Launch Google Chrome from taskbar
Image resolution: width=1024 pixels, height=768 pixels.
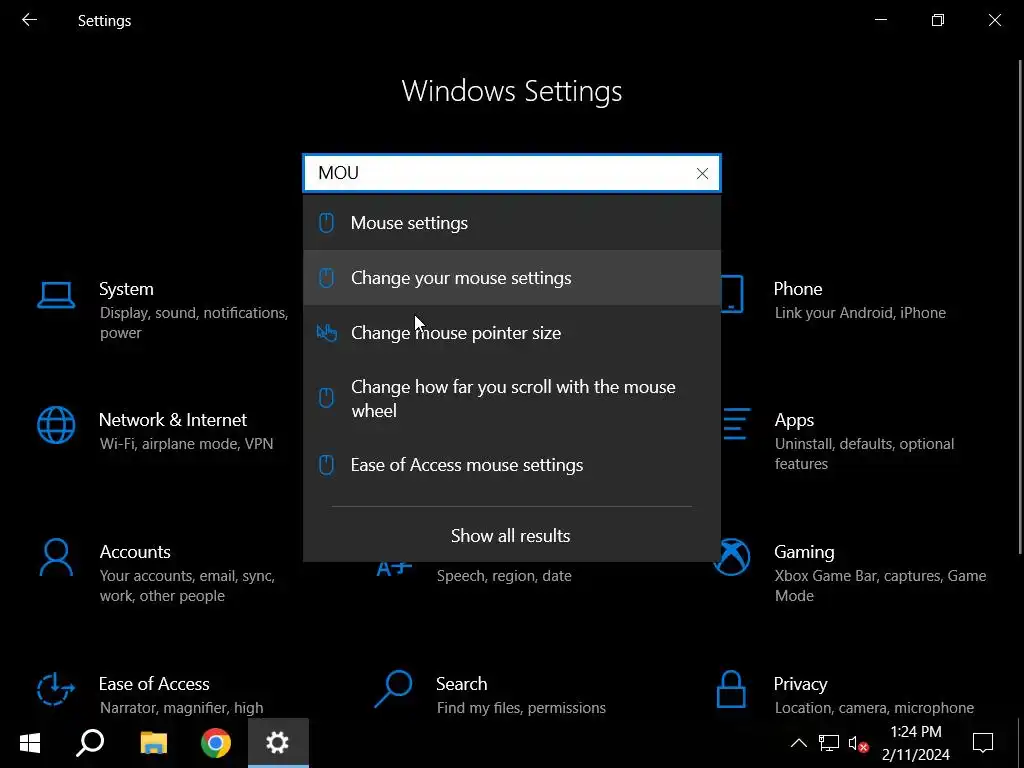coord(216,743)
